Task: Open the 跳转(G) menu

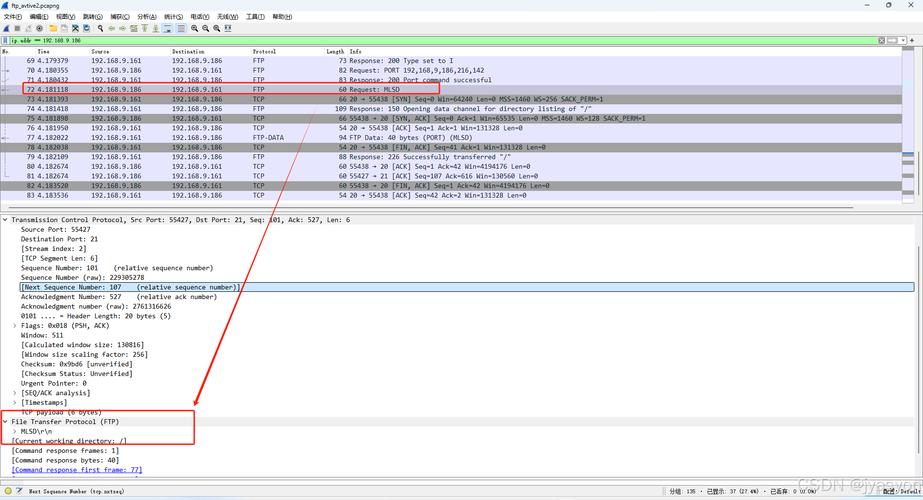Action: click(x=92, y=16)
